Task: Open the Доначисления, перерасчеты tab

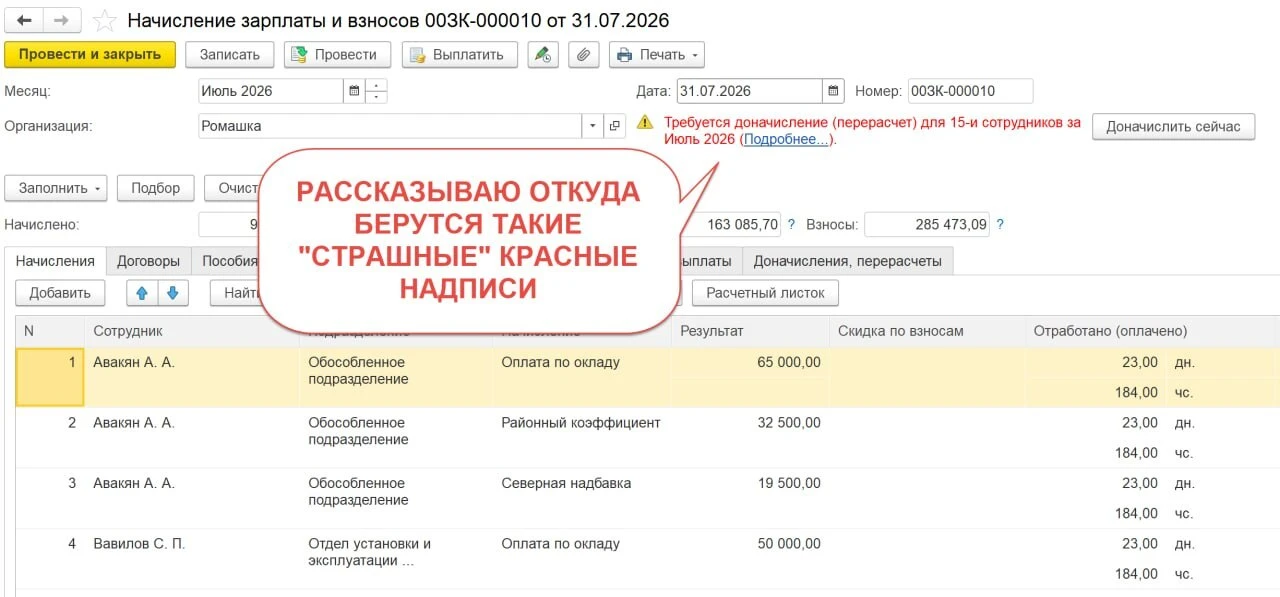Action: tap(848, 261)
